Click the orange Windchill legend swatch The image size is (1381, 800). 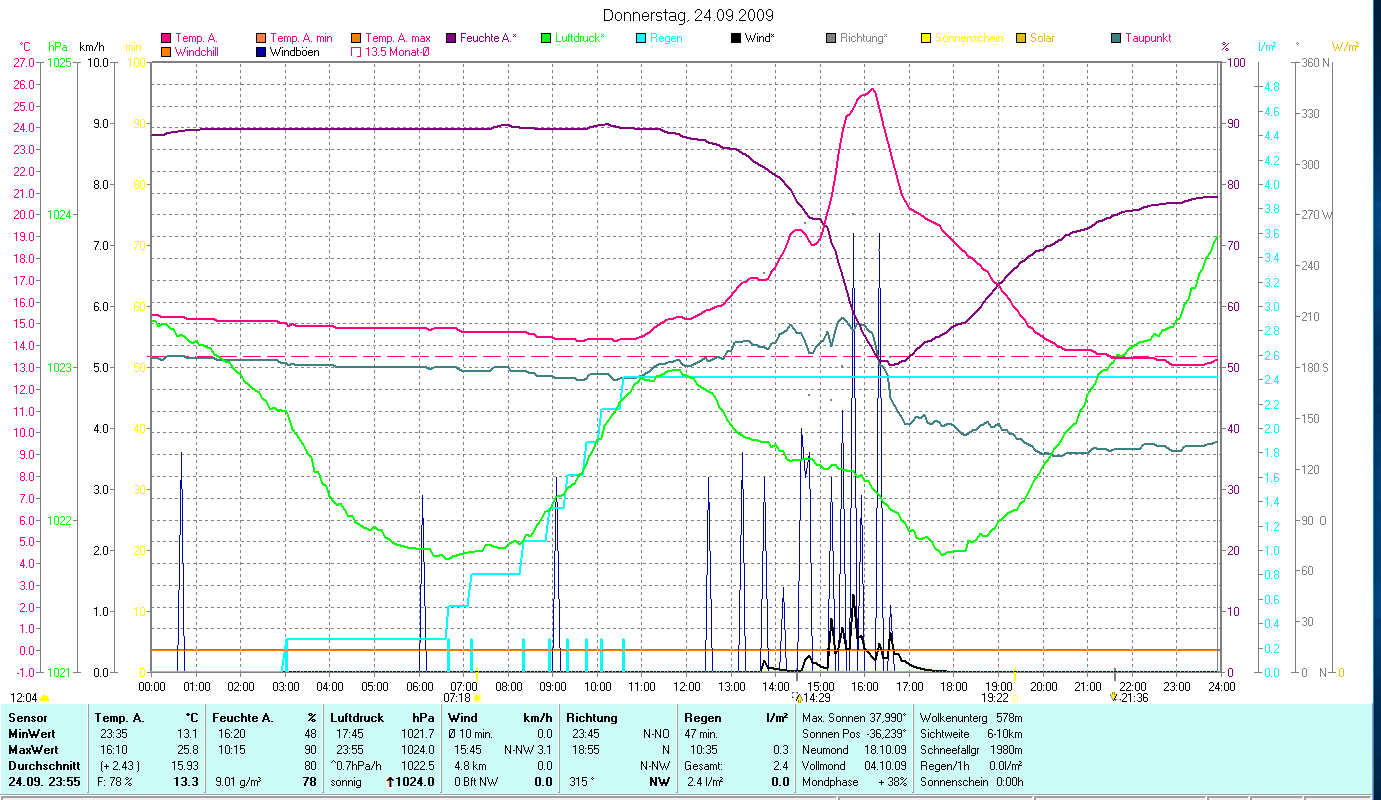point(165,51)
